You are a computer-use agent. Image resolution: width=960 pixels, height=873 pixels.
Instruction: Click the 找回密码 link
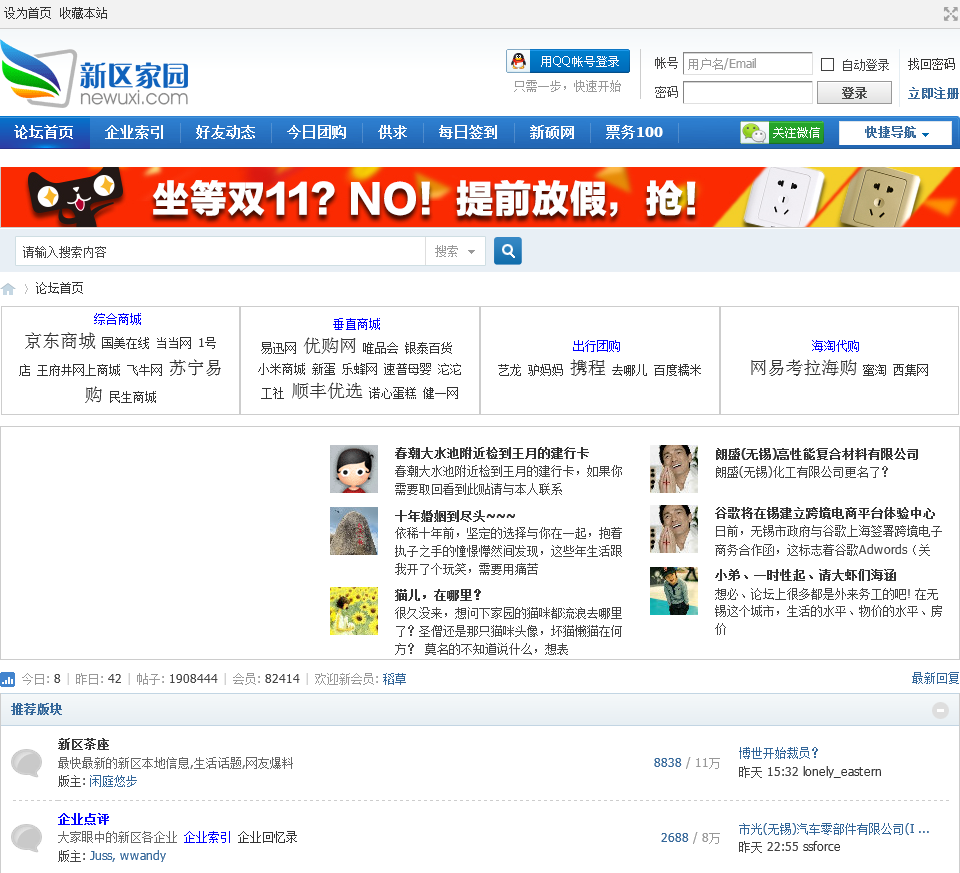(931, 64)
